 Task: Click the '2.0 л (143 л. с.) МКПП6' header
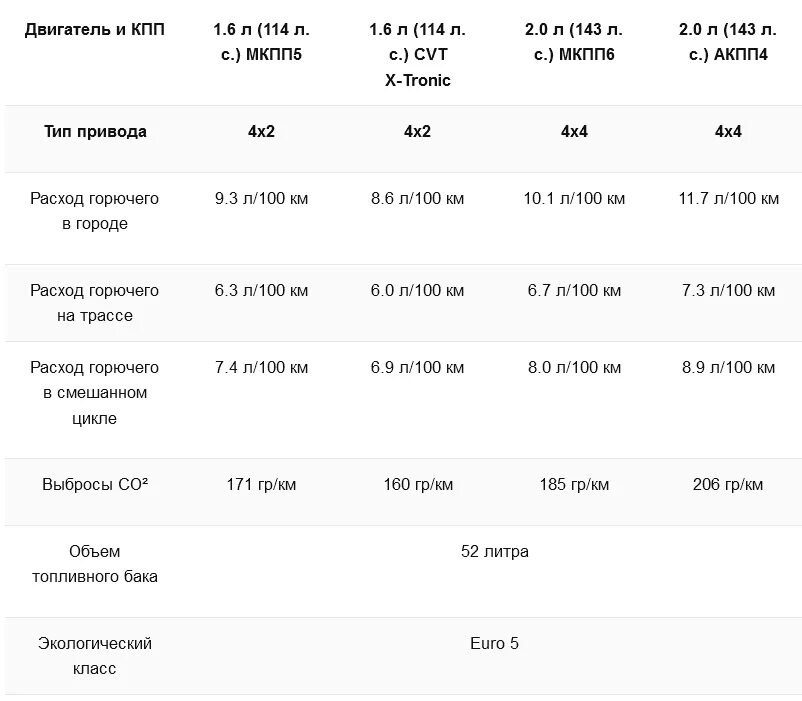click(574, 42)
